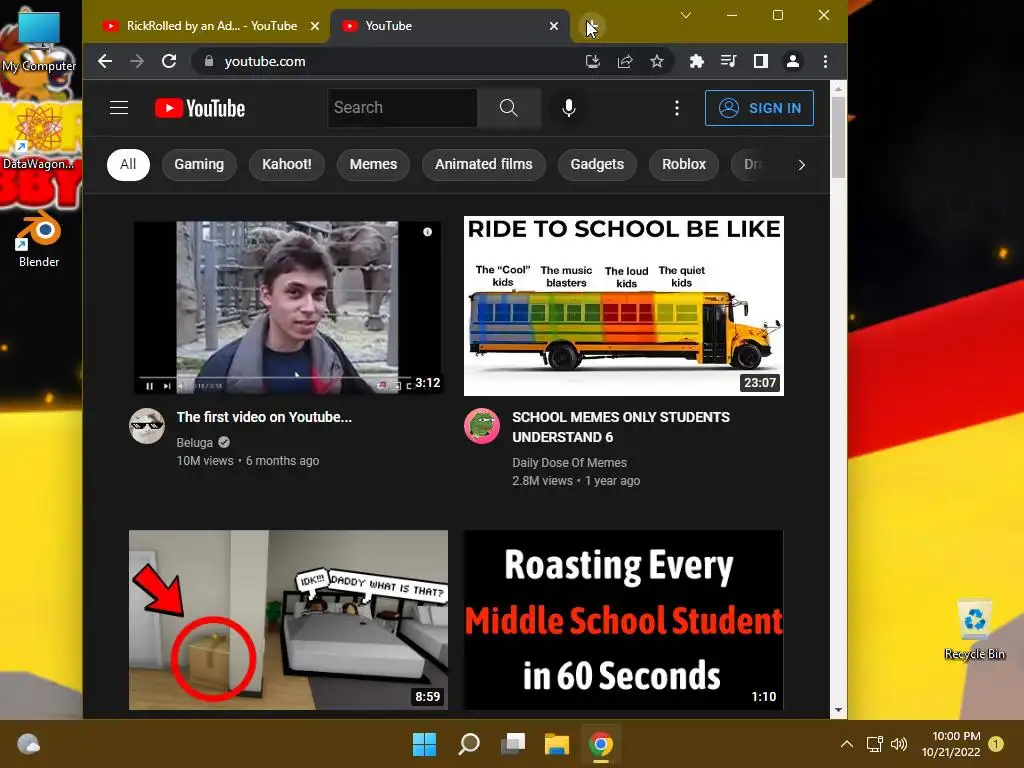Click the Beluga channel avatar
Image resolution: width=1024 pixels, height=768 pixels.
[x=147, y=426]
